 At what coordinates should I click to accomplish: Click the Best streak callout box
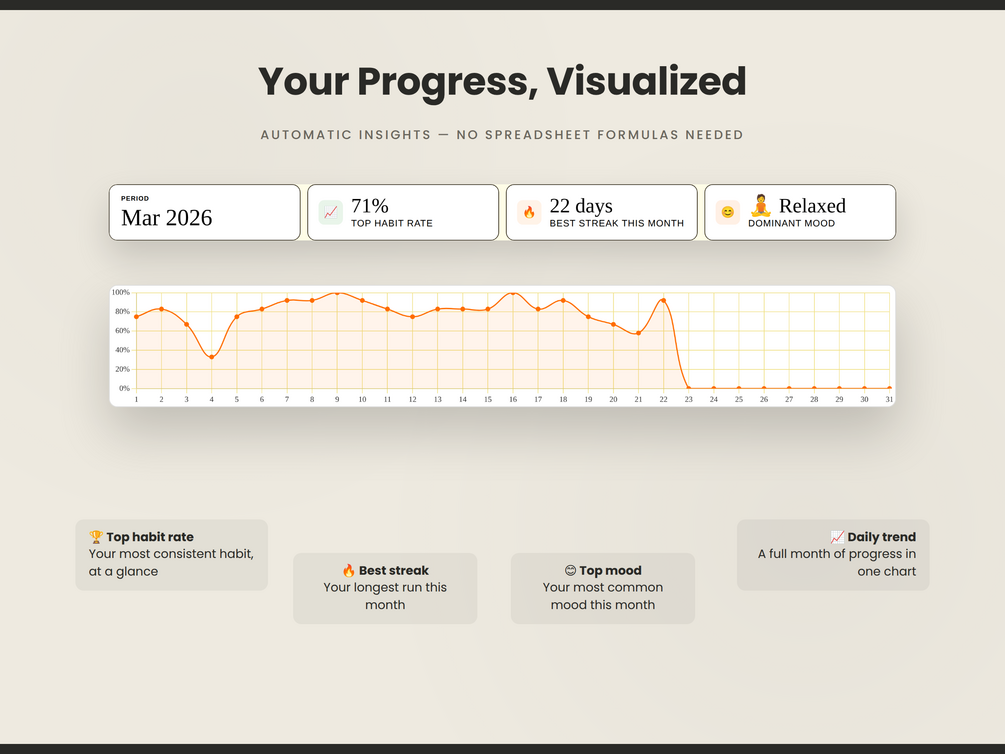(x=385, y=588)
